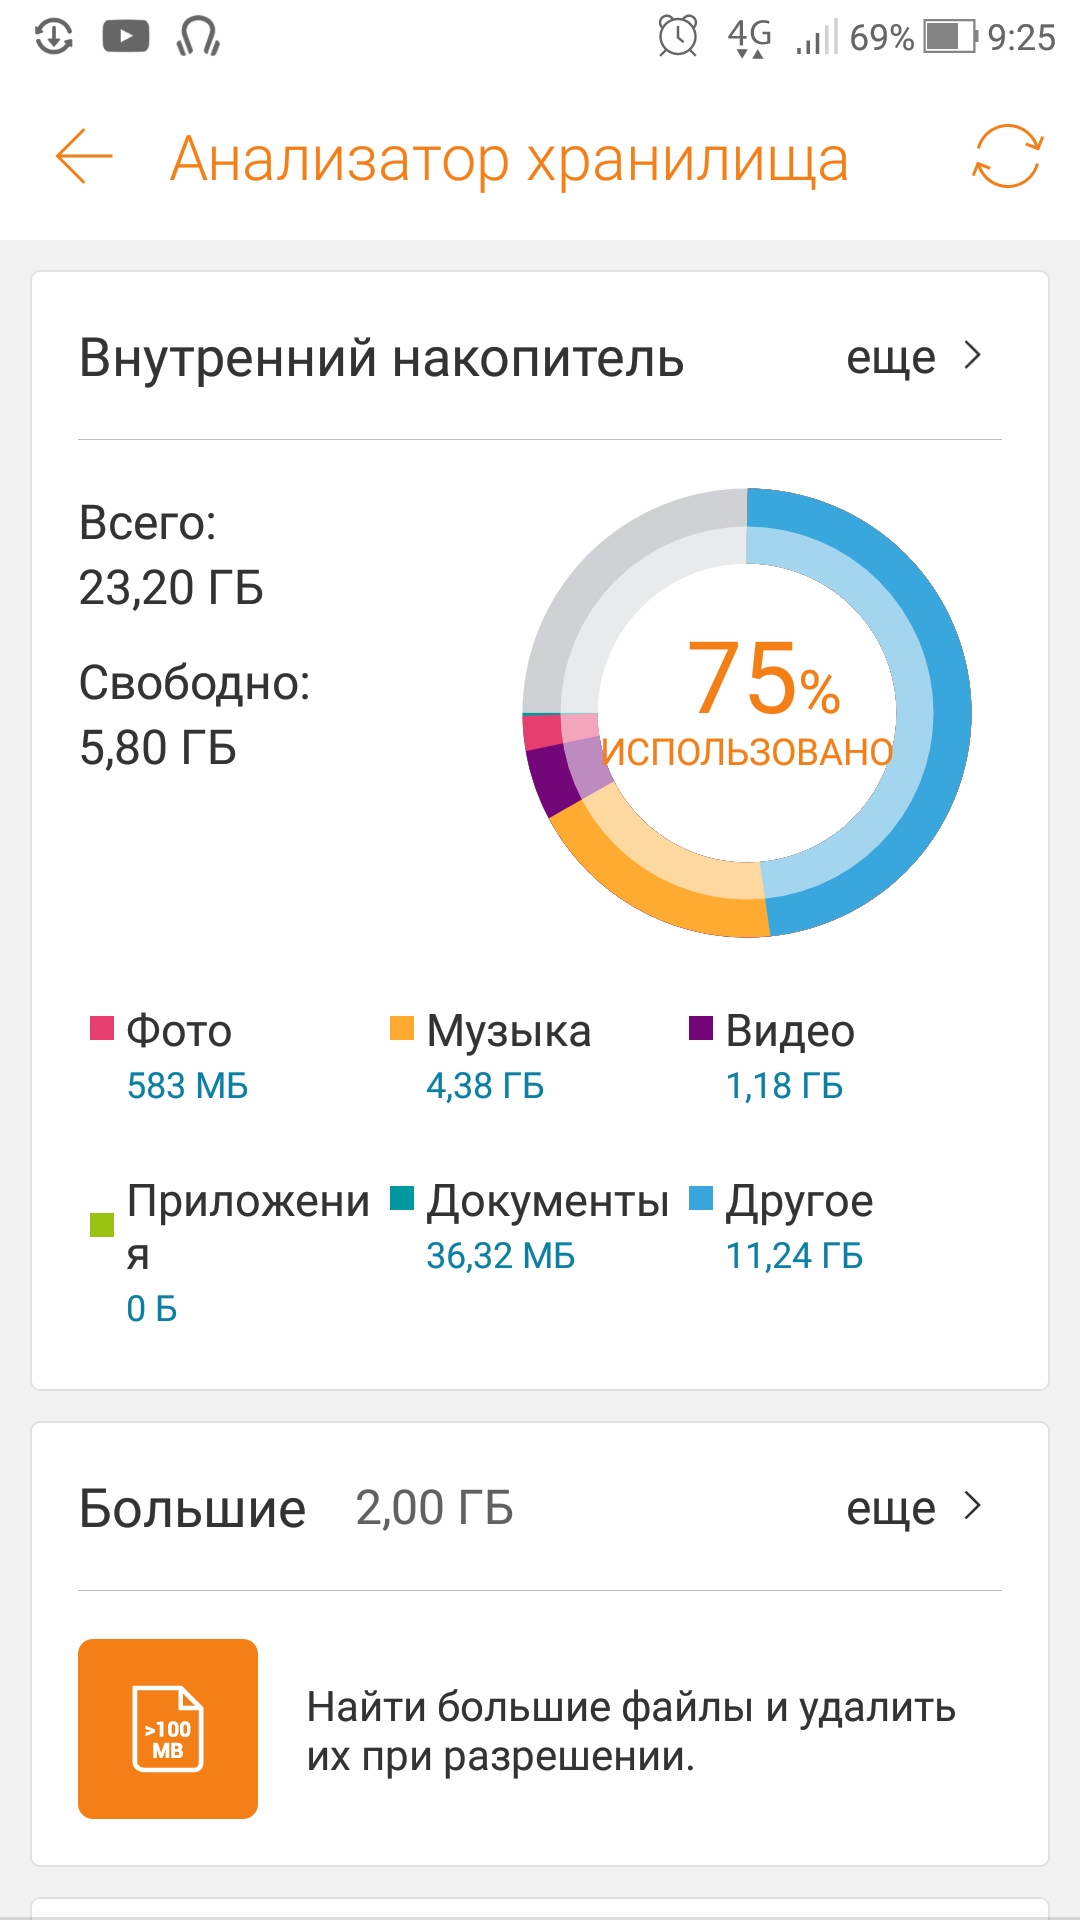1080x1920 pixels.
Task: Tap the alarm clock status icon
Action: [x=678, y=37]
